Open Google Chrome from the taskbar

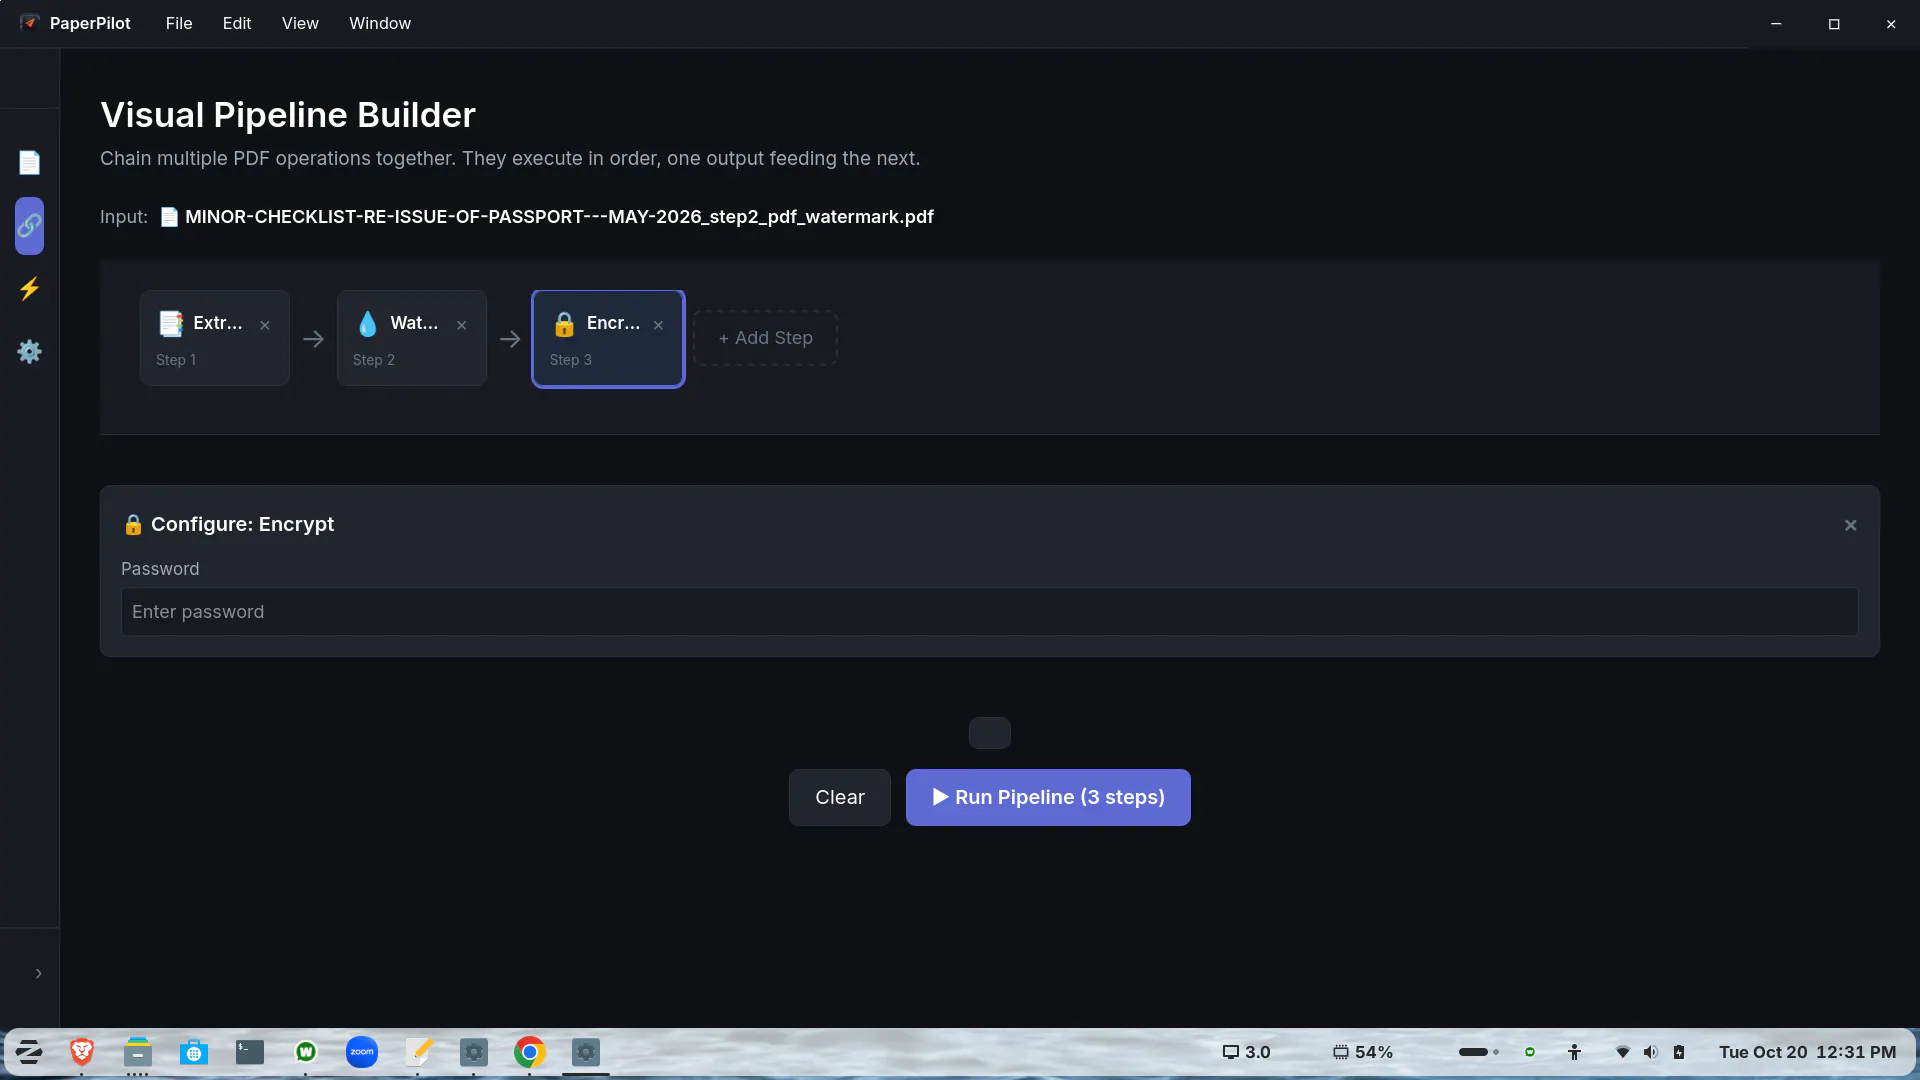[530, 1052]
